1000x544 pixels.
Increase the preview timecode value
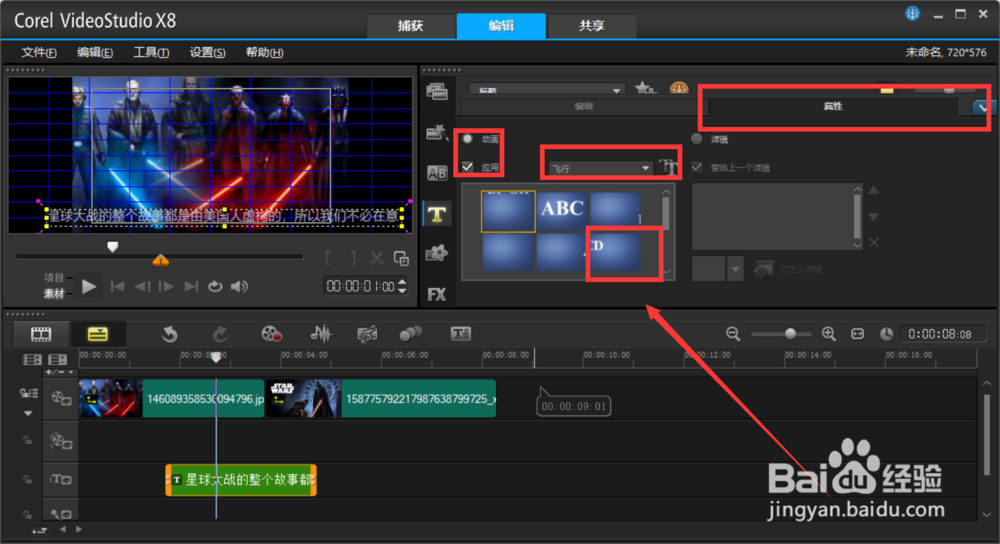tap(402, 281)
